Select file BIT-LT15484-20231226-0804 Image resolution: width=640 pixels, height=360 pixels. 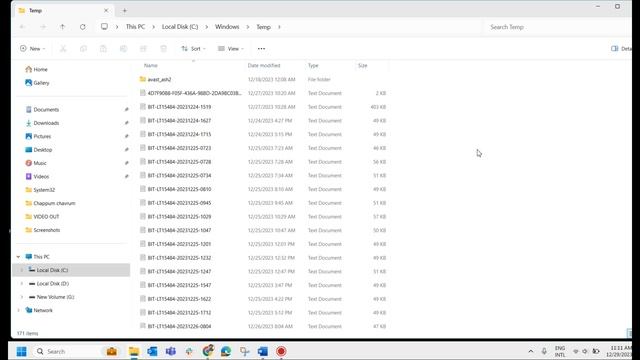(x=179, y=326)
